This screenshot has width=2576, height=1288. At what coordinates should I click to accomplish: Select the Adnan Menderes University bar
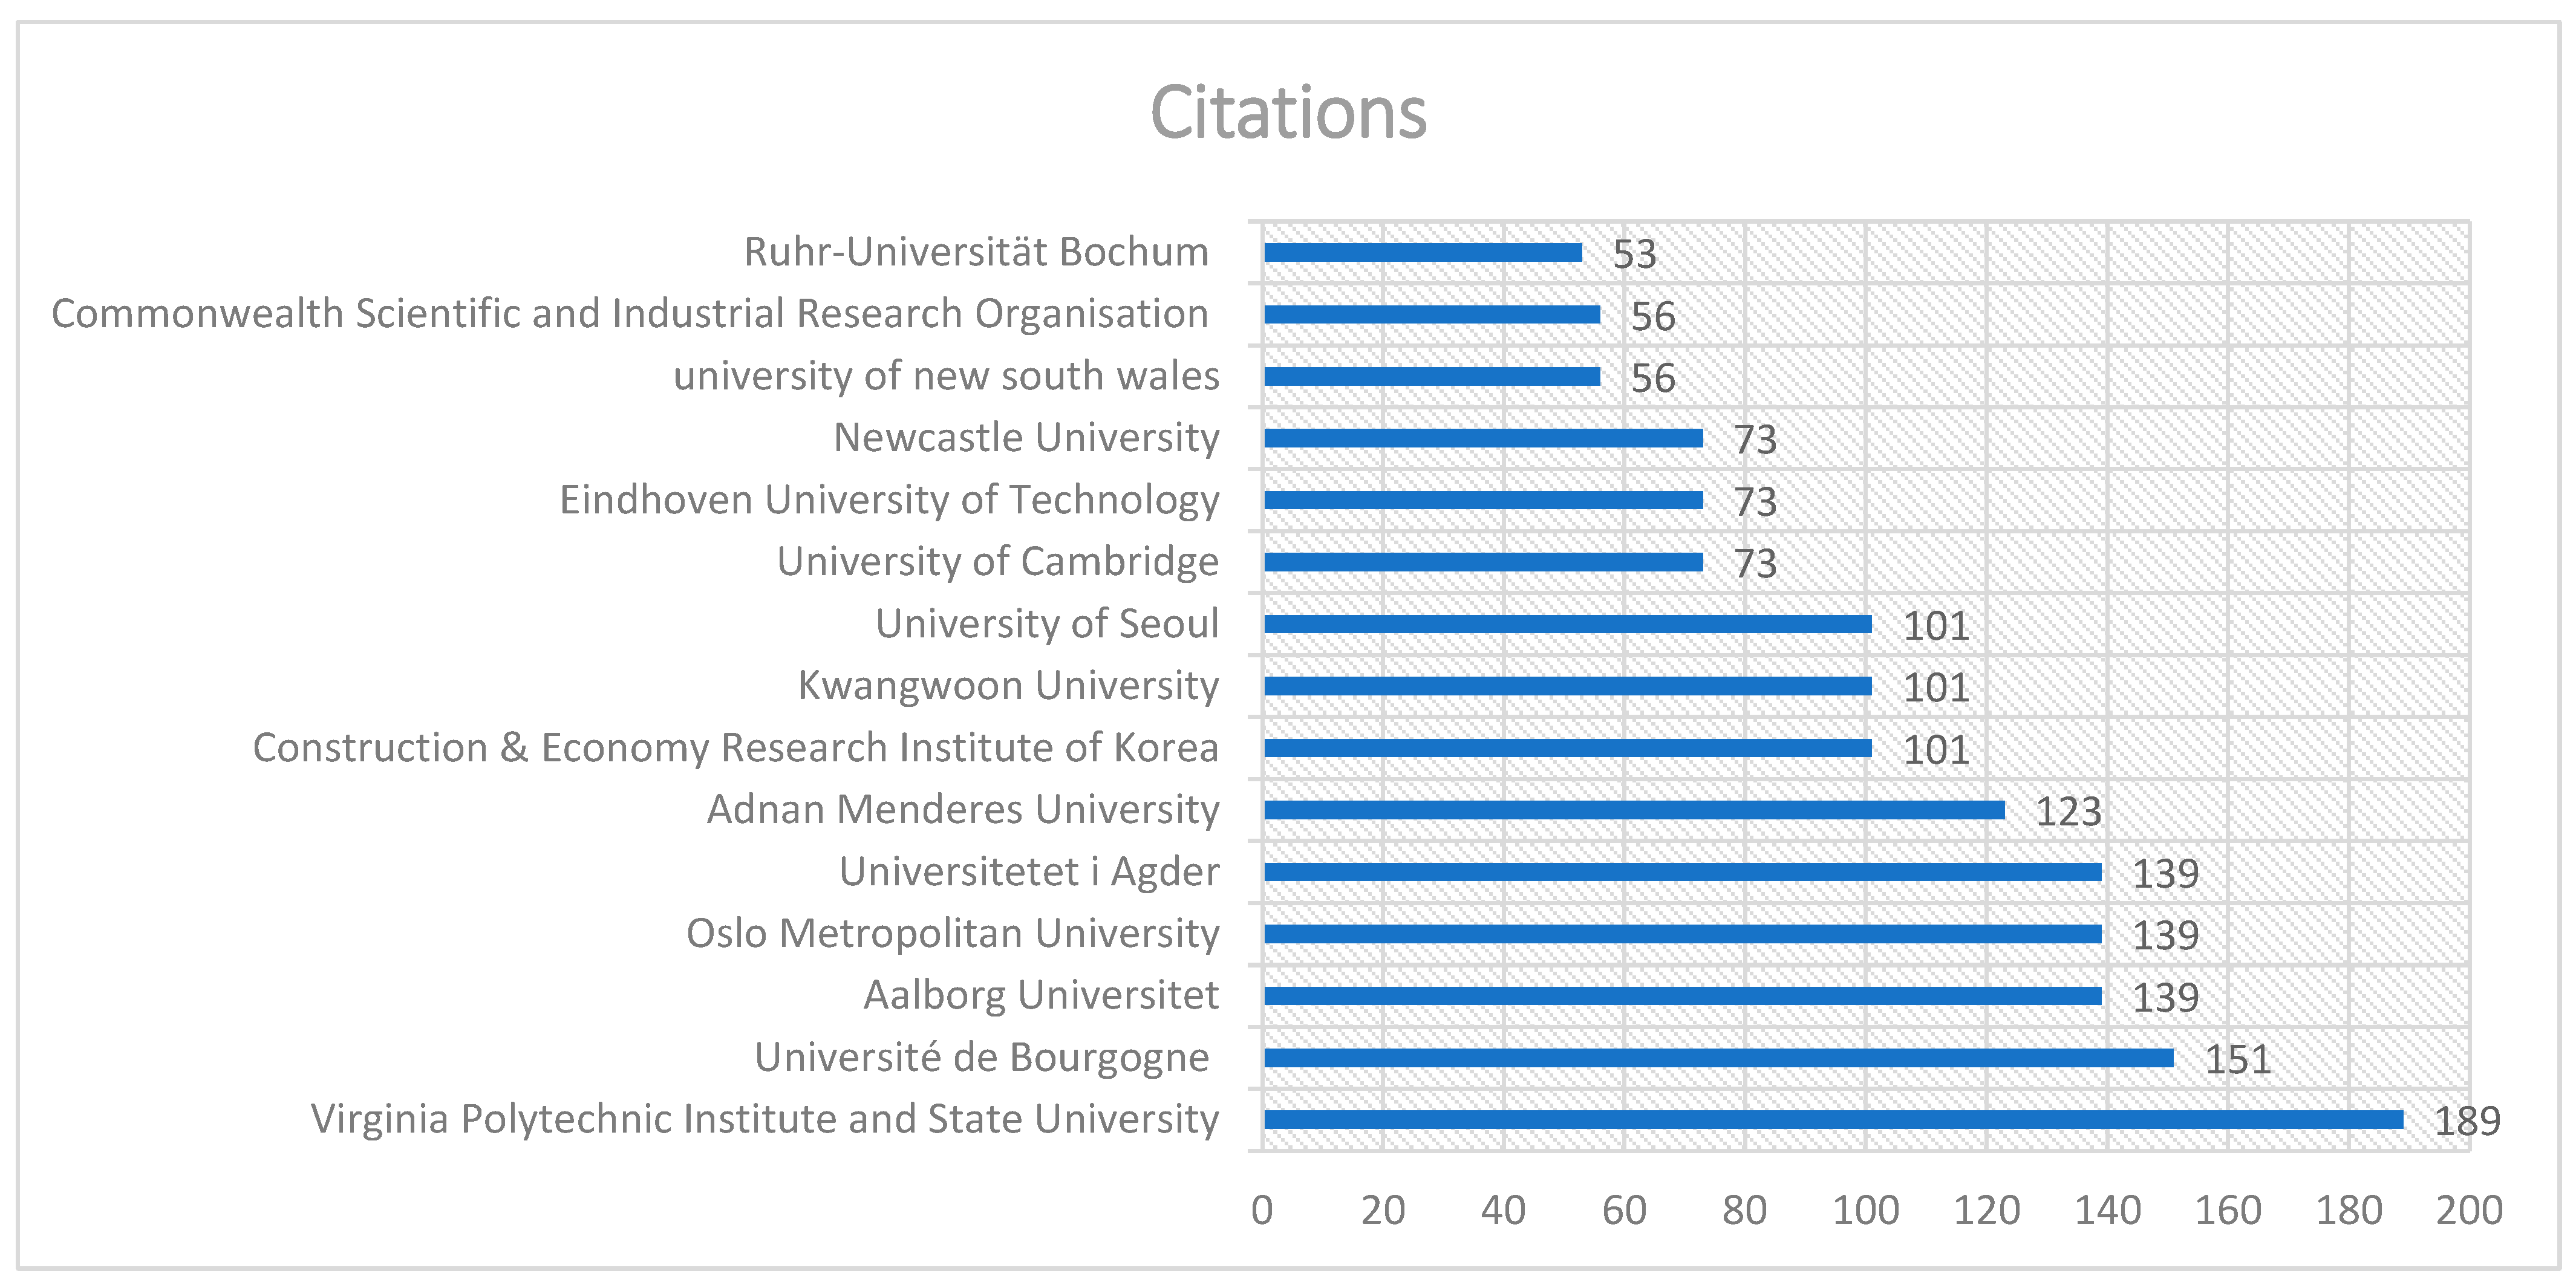[x=1633, y=810]
